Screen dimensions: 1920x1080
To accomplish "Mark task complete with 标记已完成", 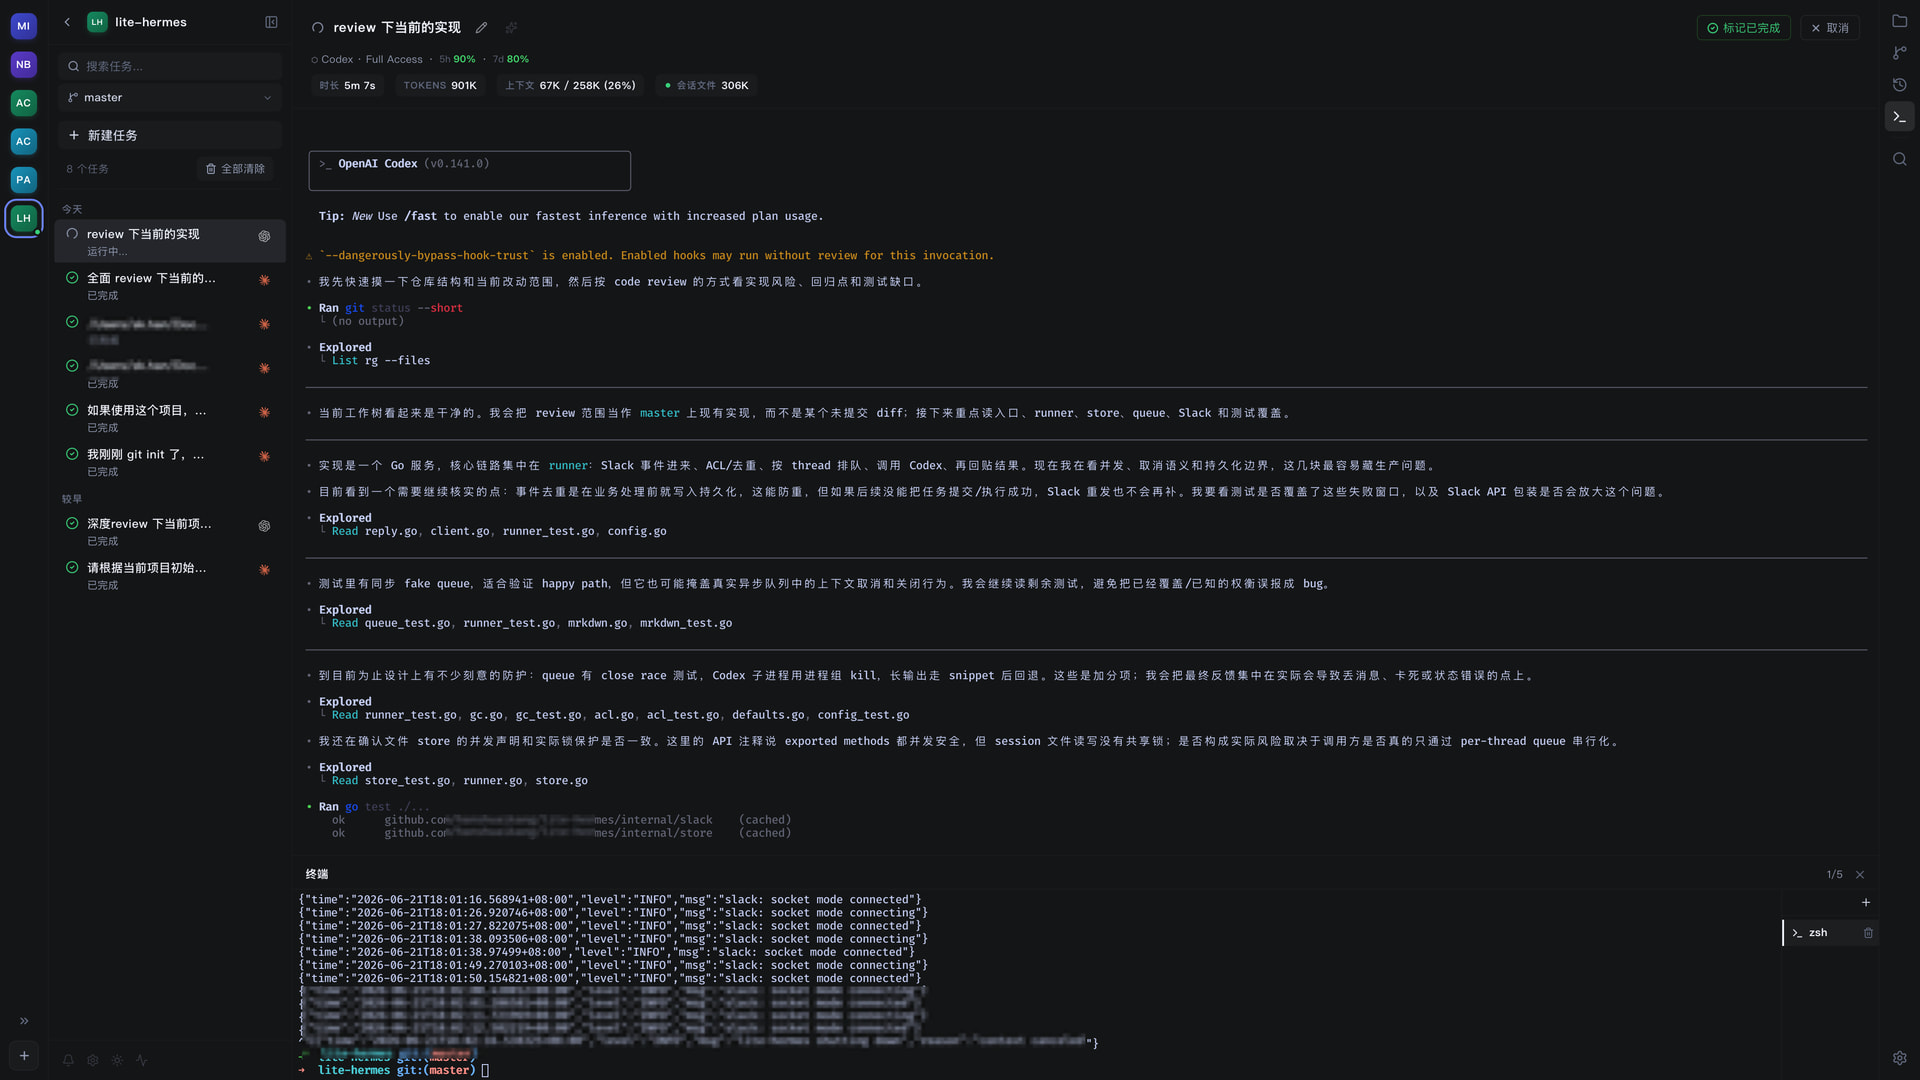I will [x=1743, y=28].
